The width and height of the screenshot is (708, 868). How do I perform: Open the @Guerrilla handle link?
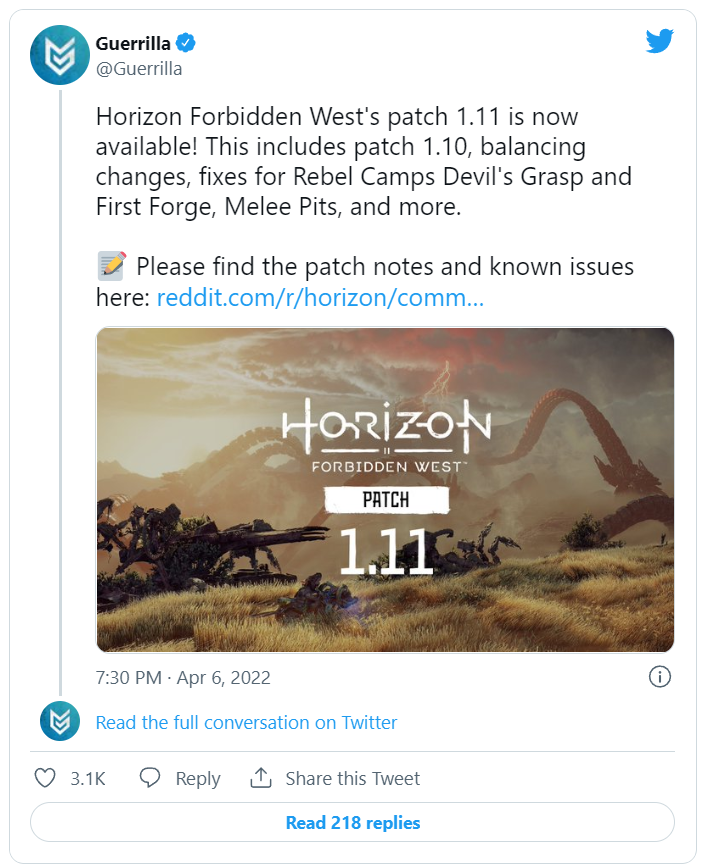(x=139, y=68)
